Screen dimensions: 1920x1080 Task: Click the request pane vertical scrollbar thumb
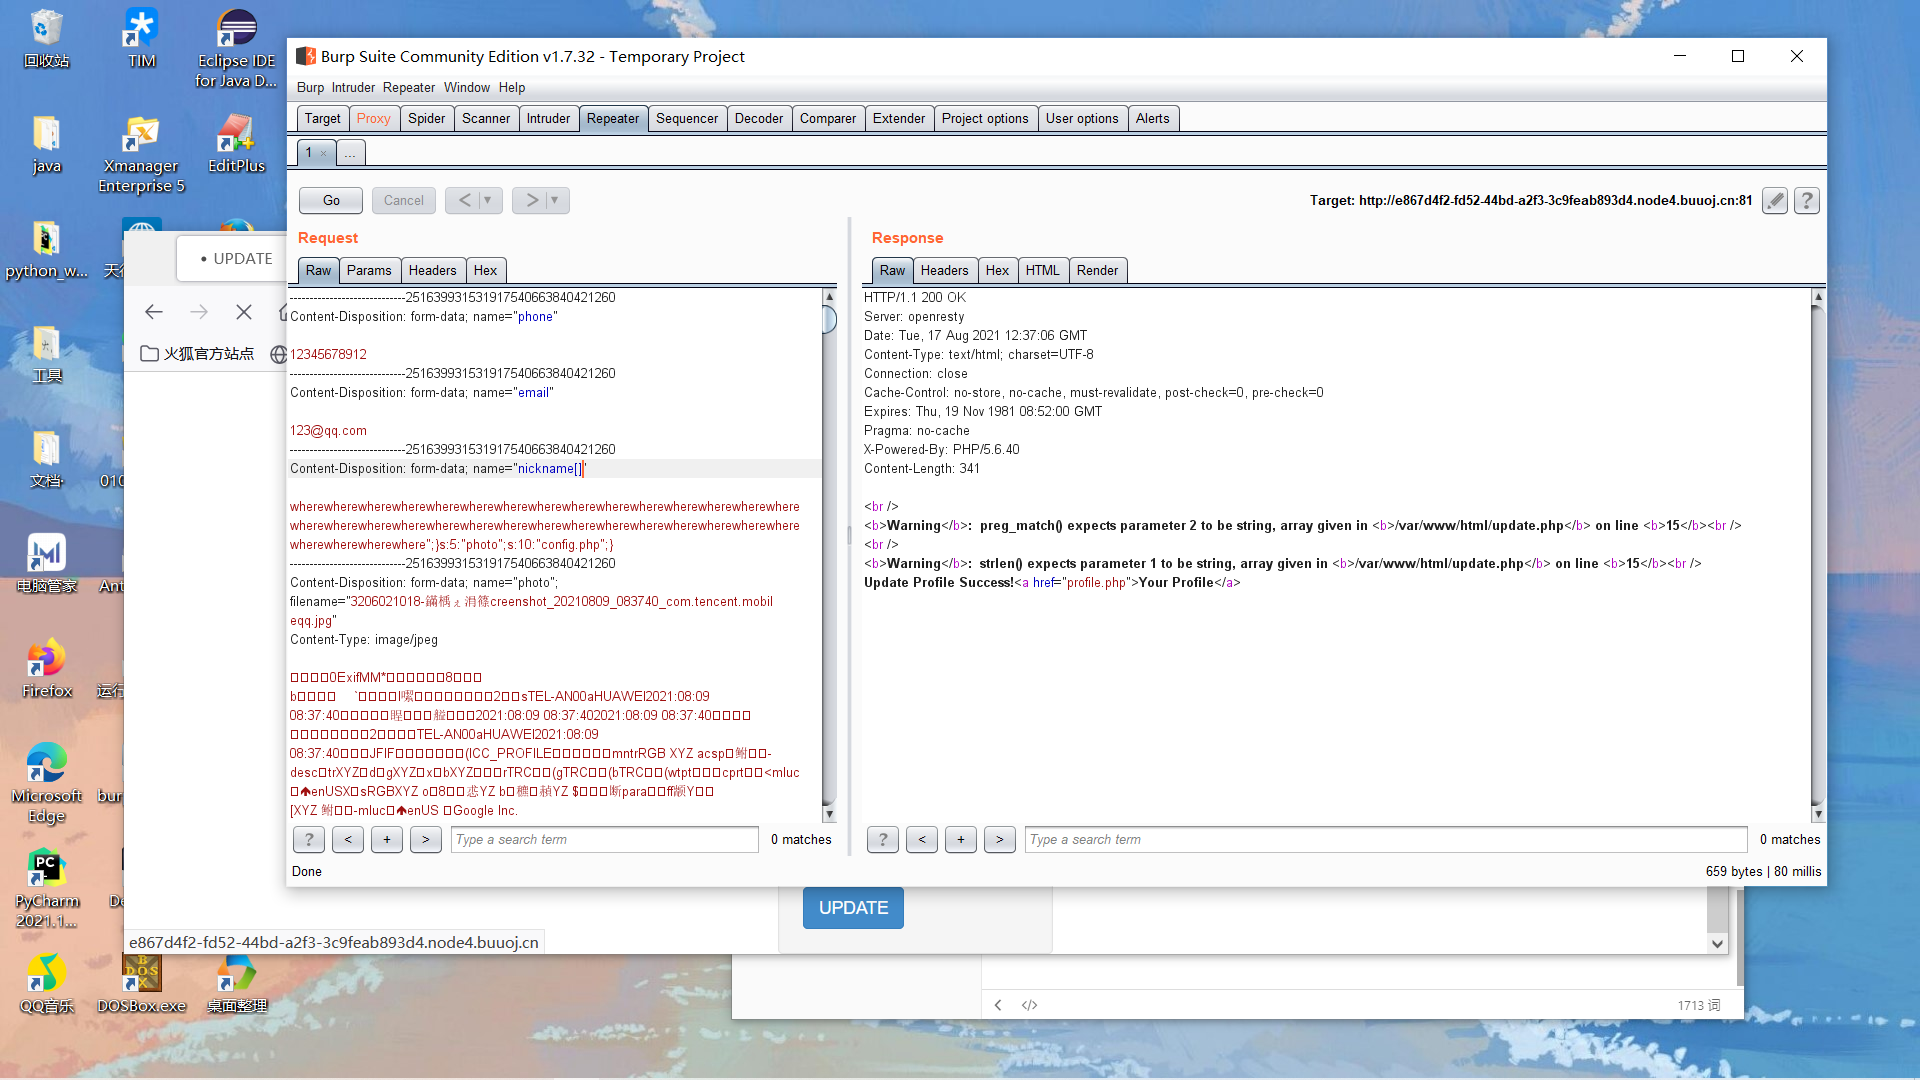pyautogui.click(x=829, y=320)
